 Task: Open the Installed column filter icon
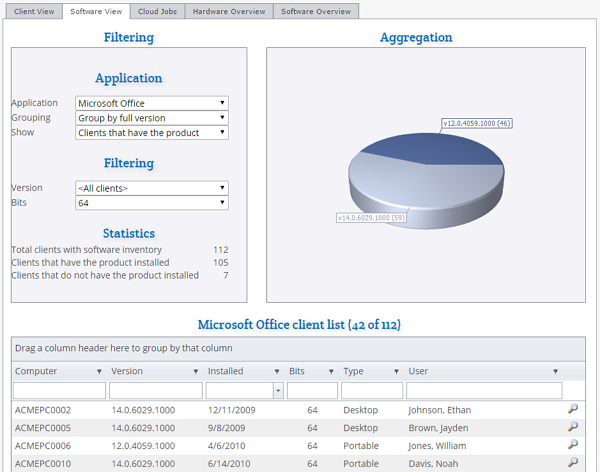pos(277,371)
